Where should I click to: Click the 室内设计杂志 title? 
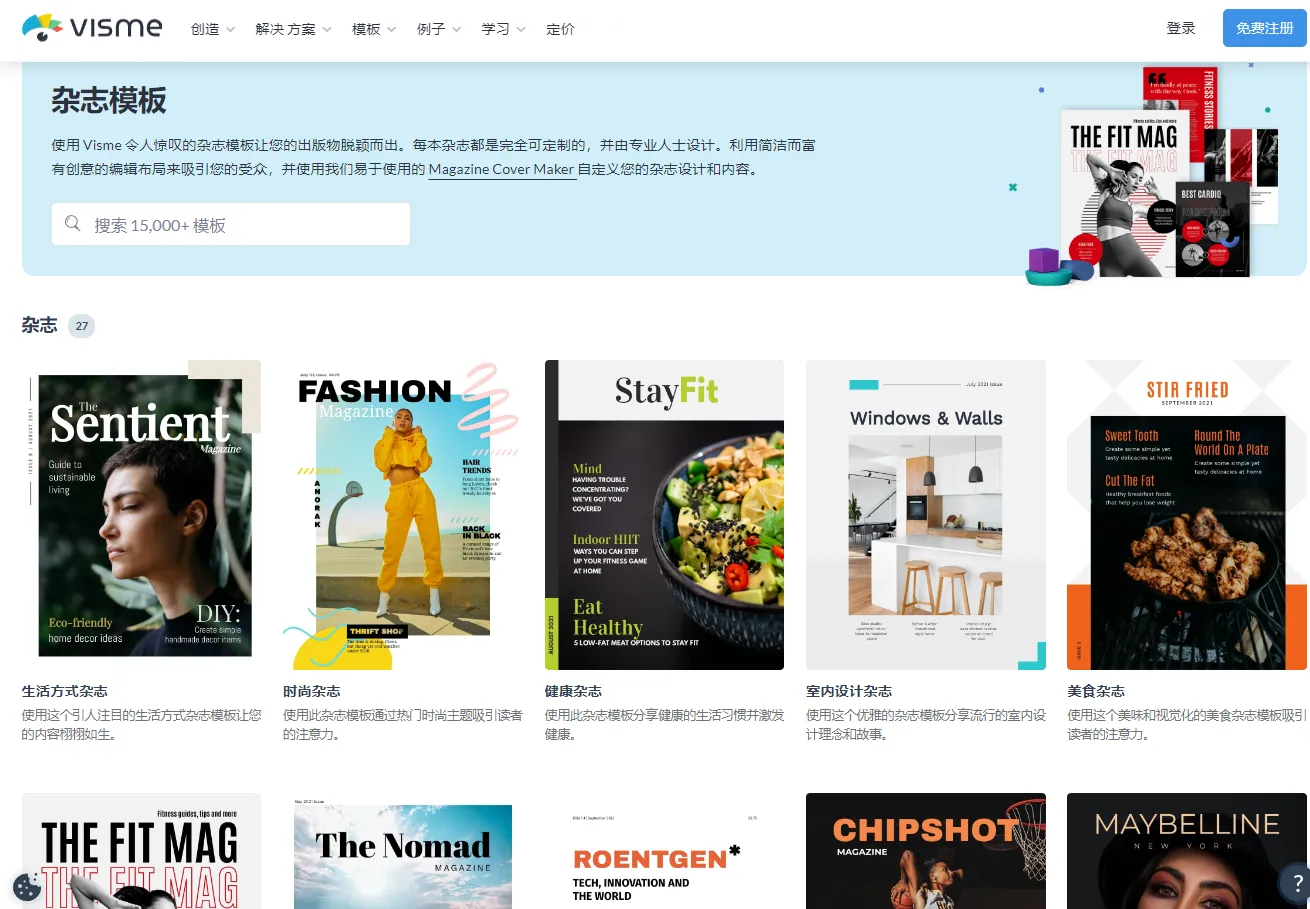coord(849,691)
